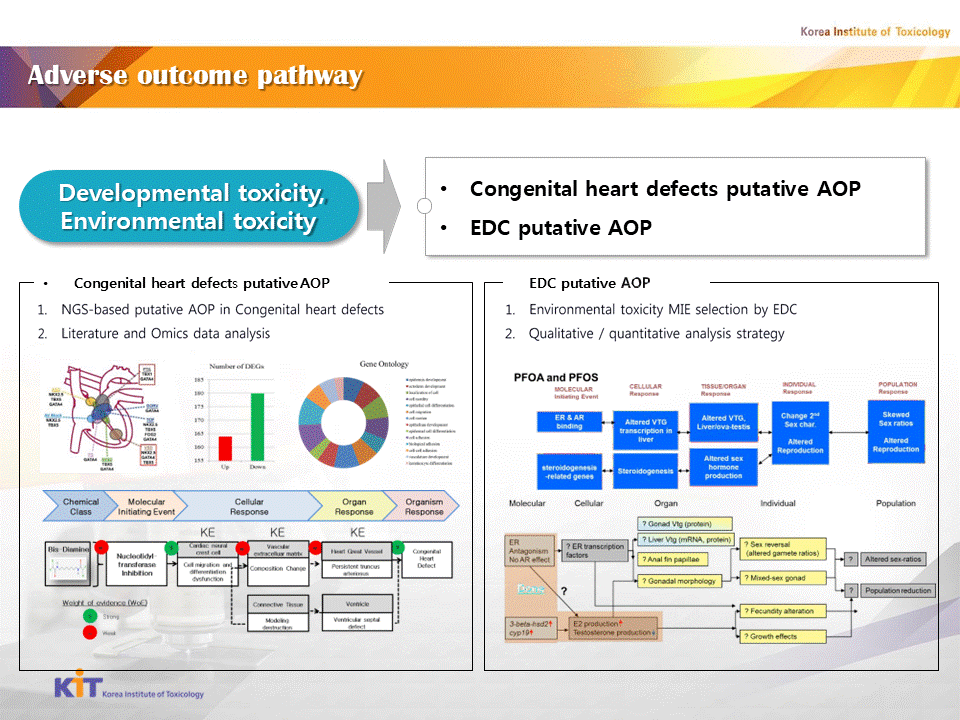Select the 'Organ Response' chevron
The width and height of the screenshot is (960, 720).
coord(354,506)
